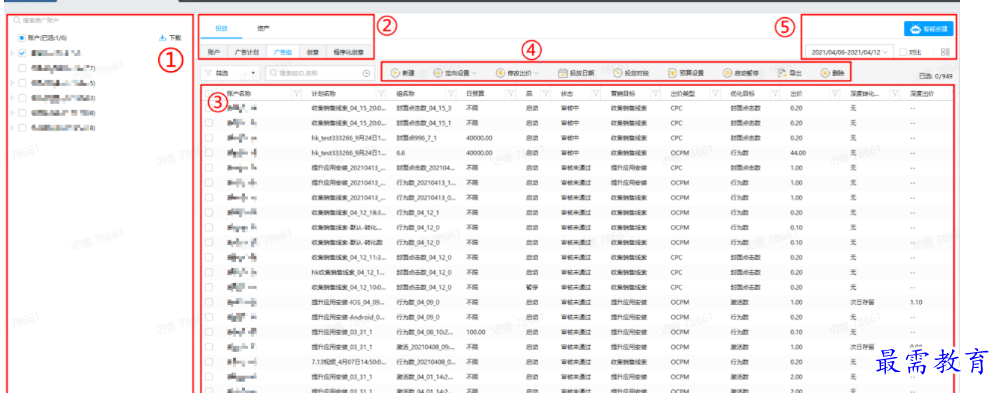This screenshot has width=997, height=393.
Task: Click plan name 提升应用安装-IOS_04_09
Action: point(348,301)
